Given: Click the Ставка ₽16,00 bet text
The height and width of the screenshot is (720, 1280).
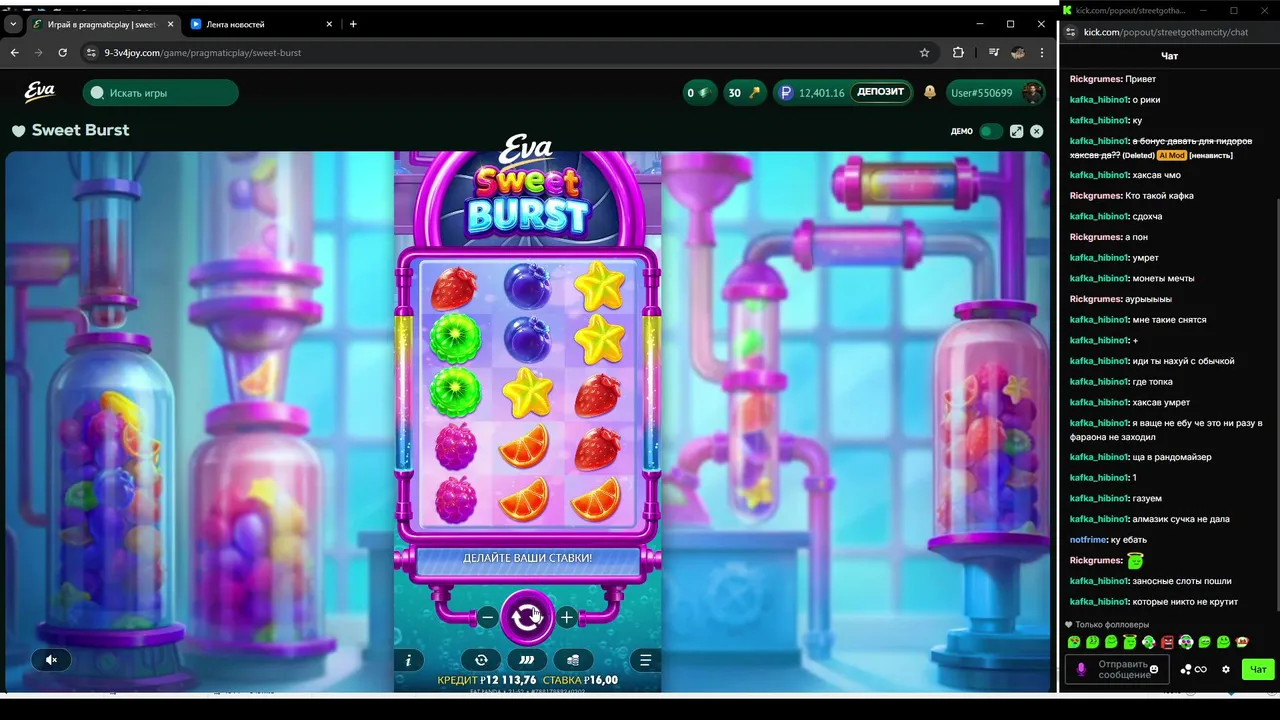Looking at the screenshot, I should point(581,680).
